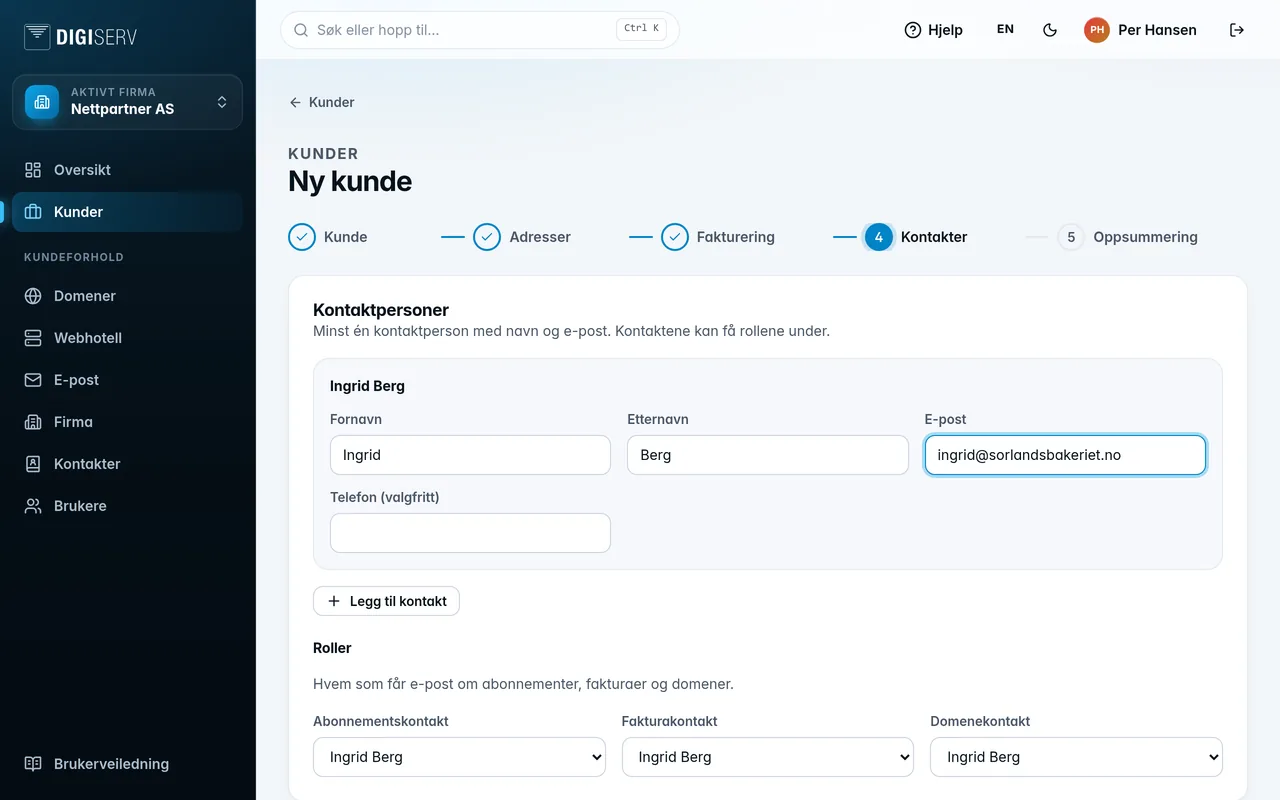This screenshot has width=1280, height=800.
Task: Go back to Kunder list
Action: point(321,102)
